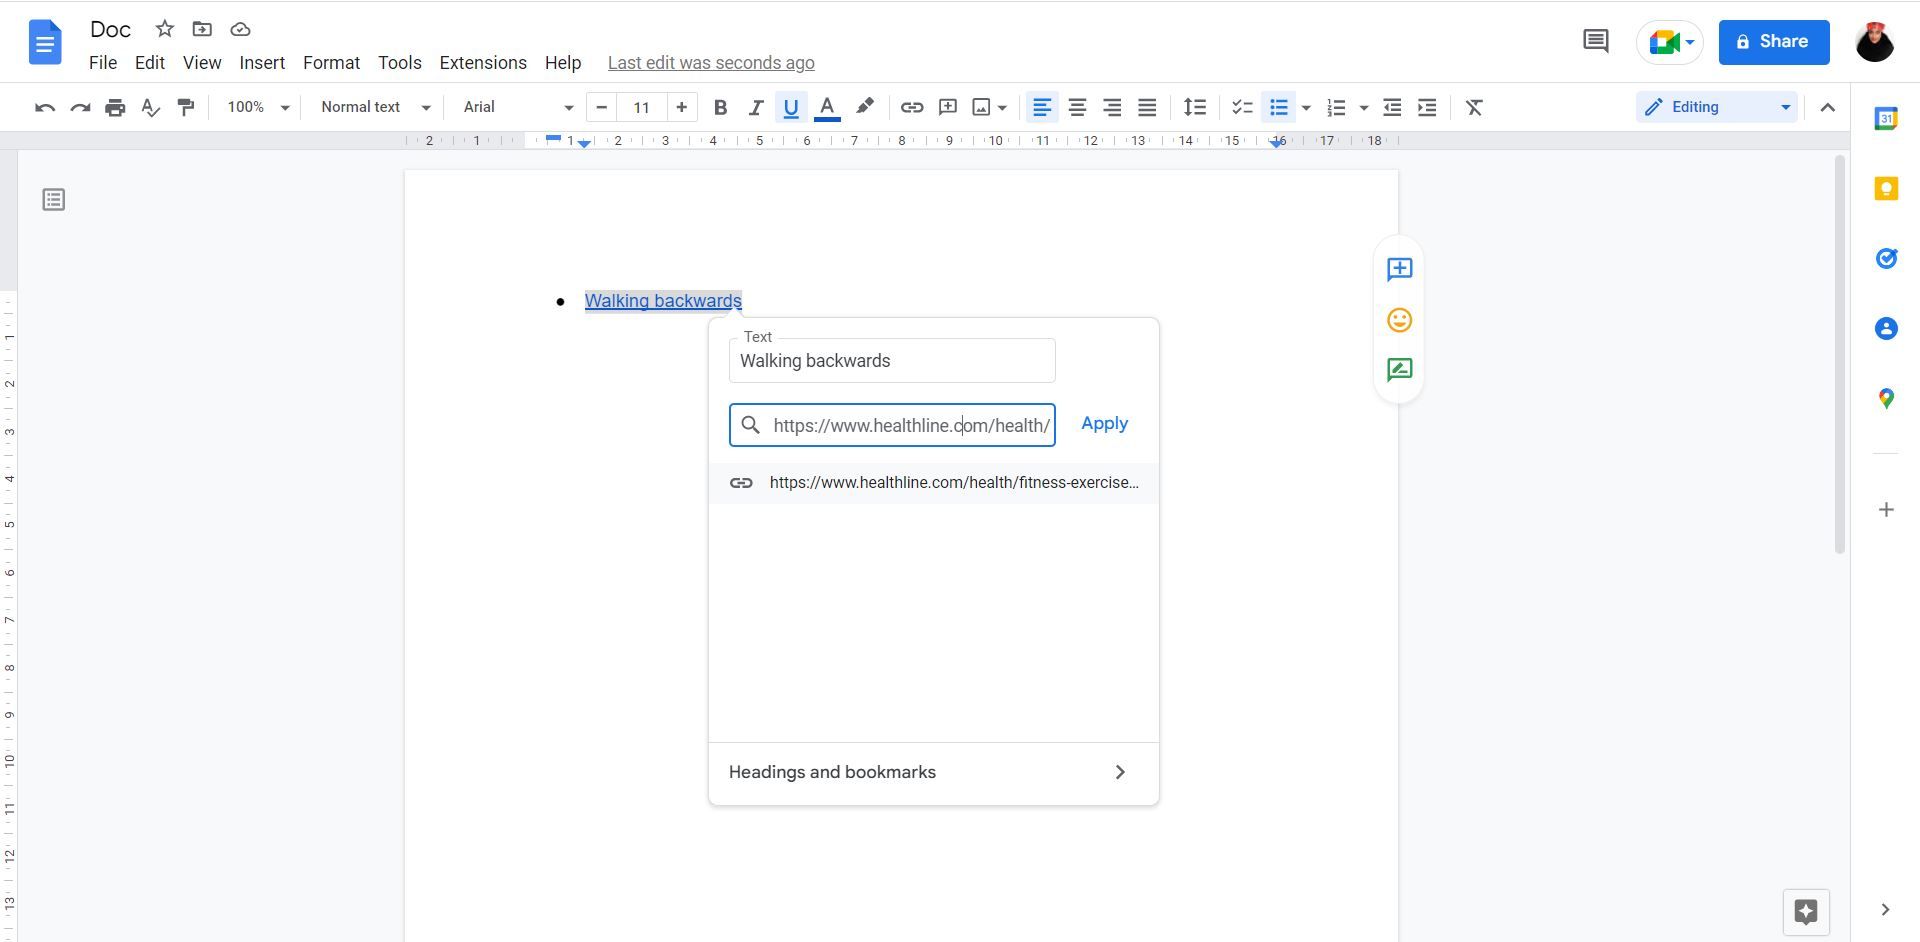This screenshot has width=1920, height=942.
Task: Open the text color picker
Action: point(827,107)
